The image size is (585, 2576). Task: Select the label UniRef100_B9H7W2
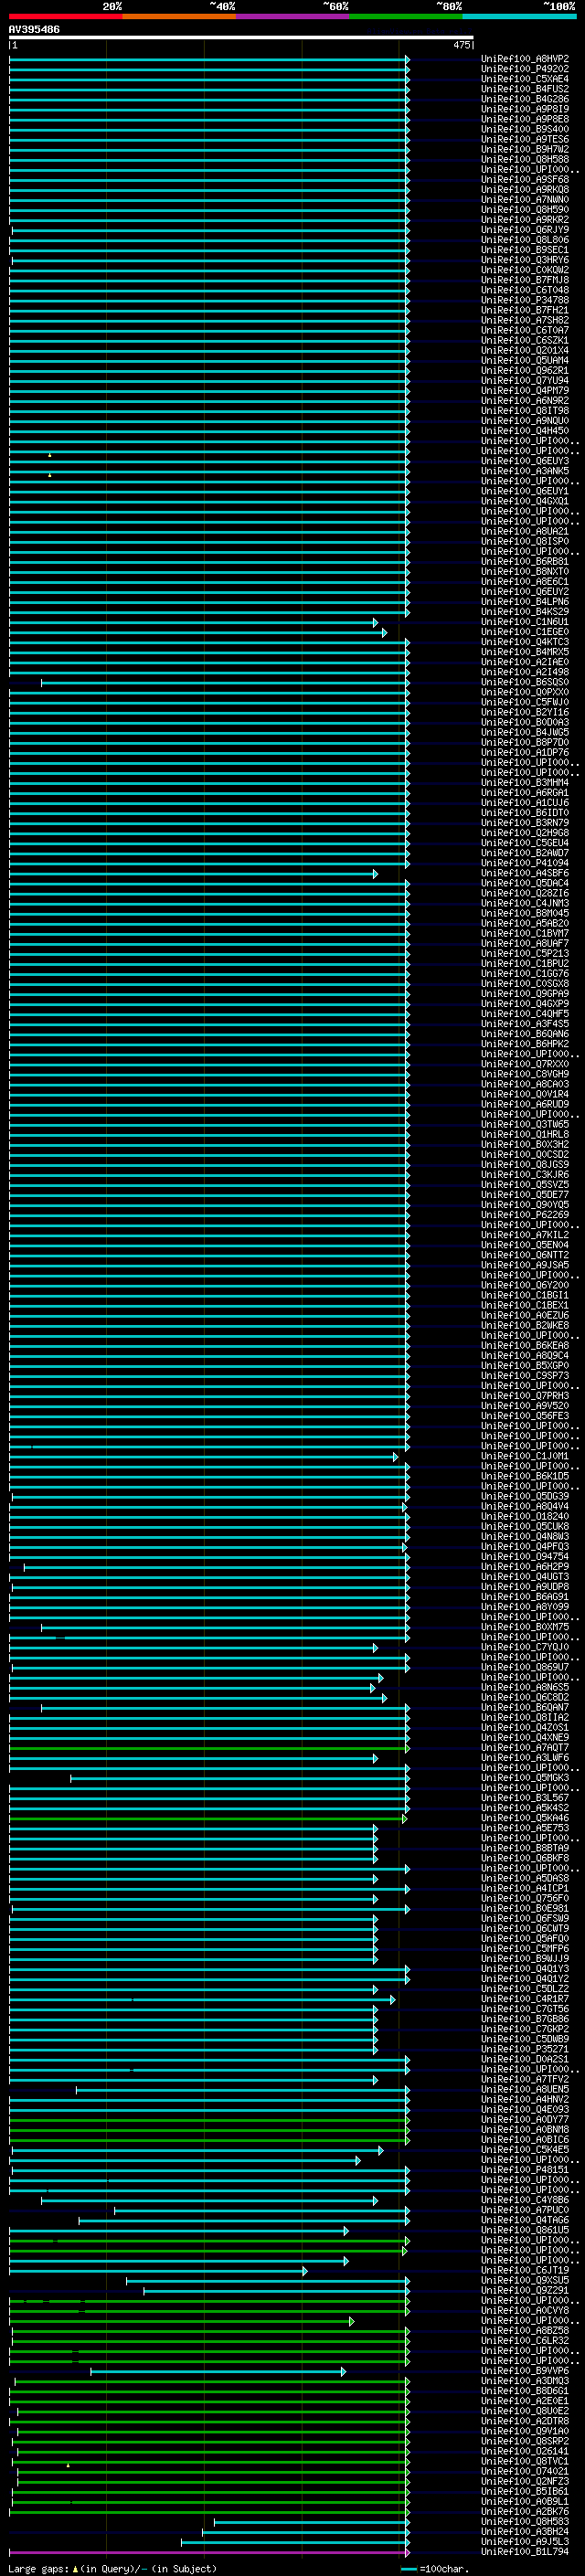coord(525,149)
